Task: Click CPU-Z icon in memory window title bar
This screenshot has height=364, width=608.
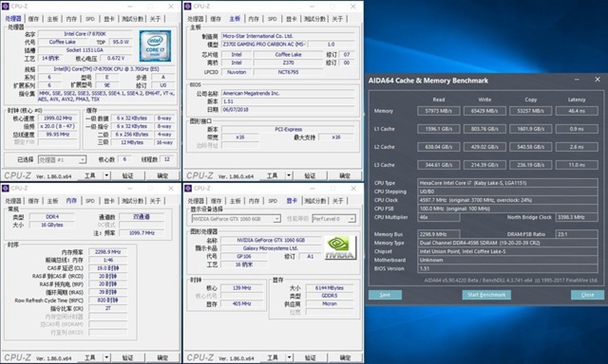Action: pos(5,188)
